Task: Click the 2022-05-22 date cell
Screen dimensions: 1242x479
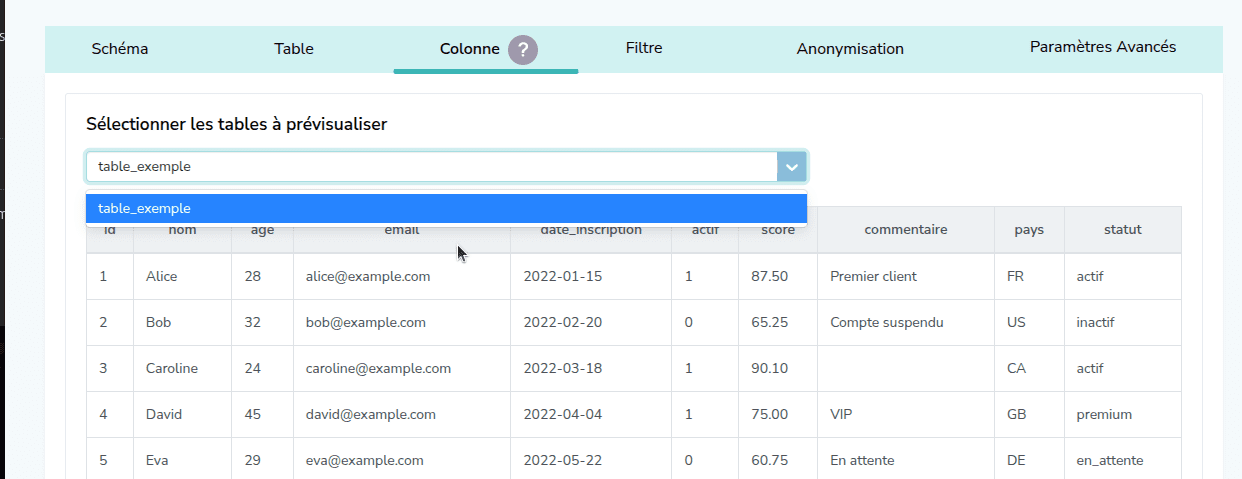Action: pos(563,460)
